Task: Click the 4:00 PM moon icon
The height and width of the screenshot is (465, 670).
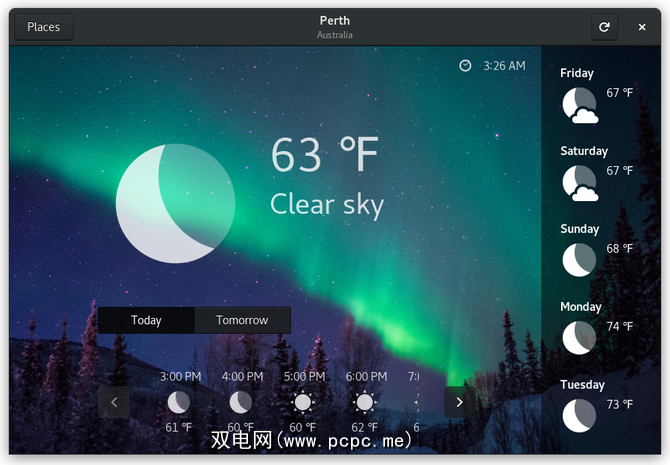Action: [x=241, y=402]
